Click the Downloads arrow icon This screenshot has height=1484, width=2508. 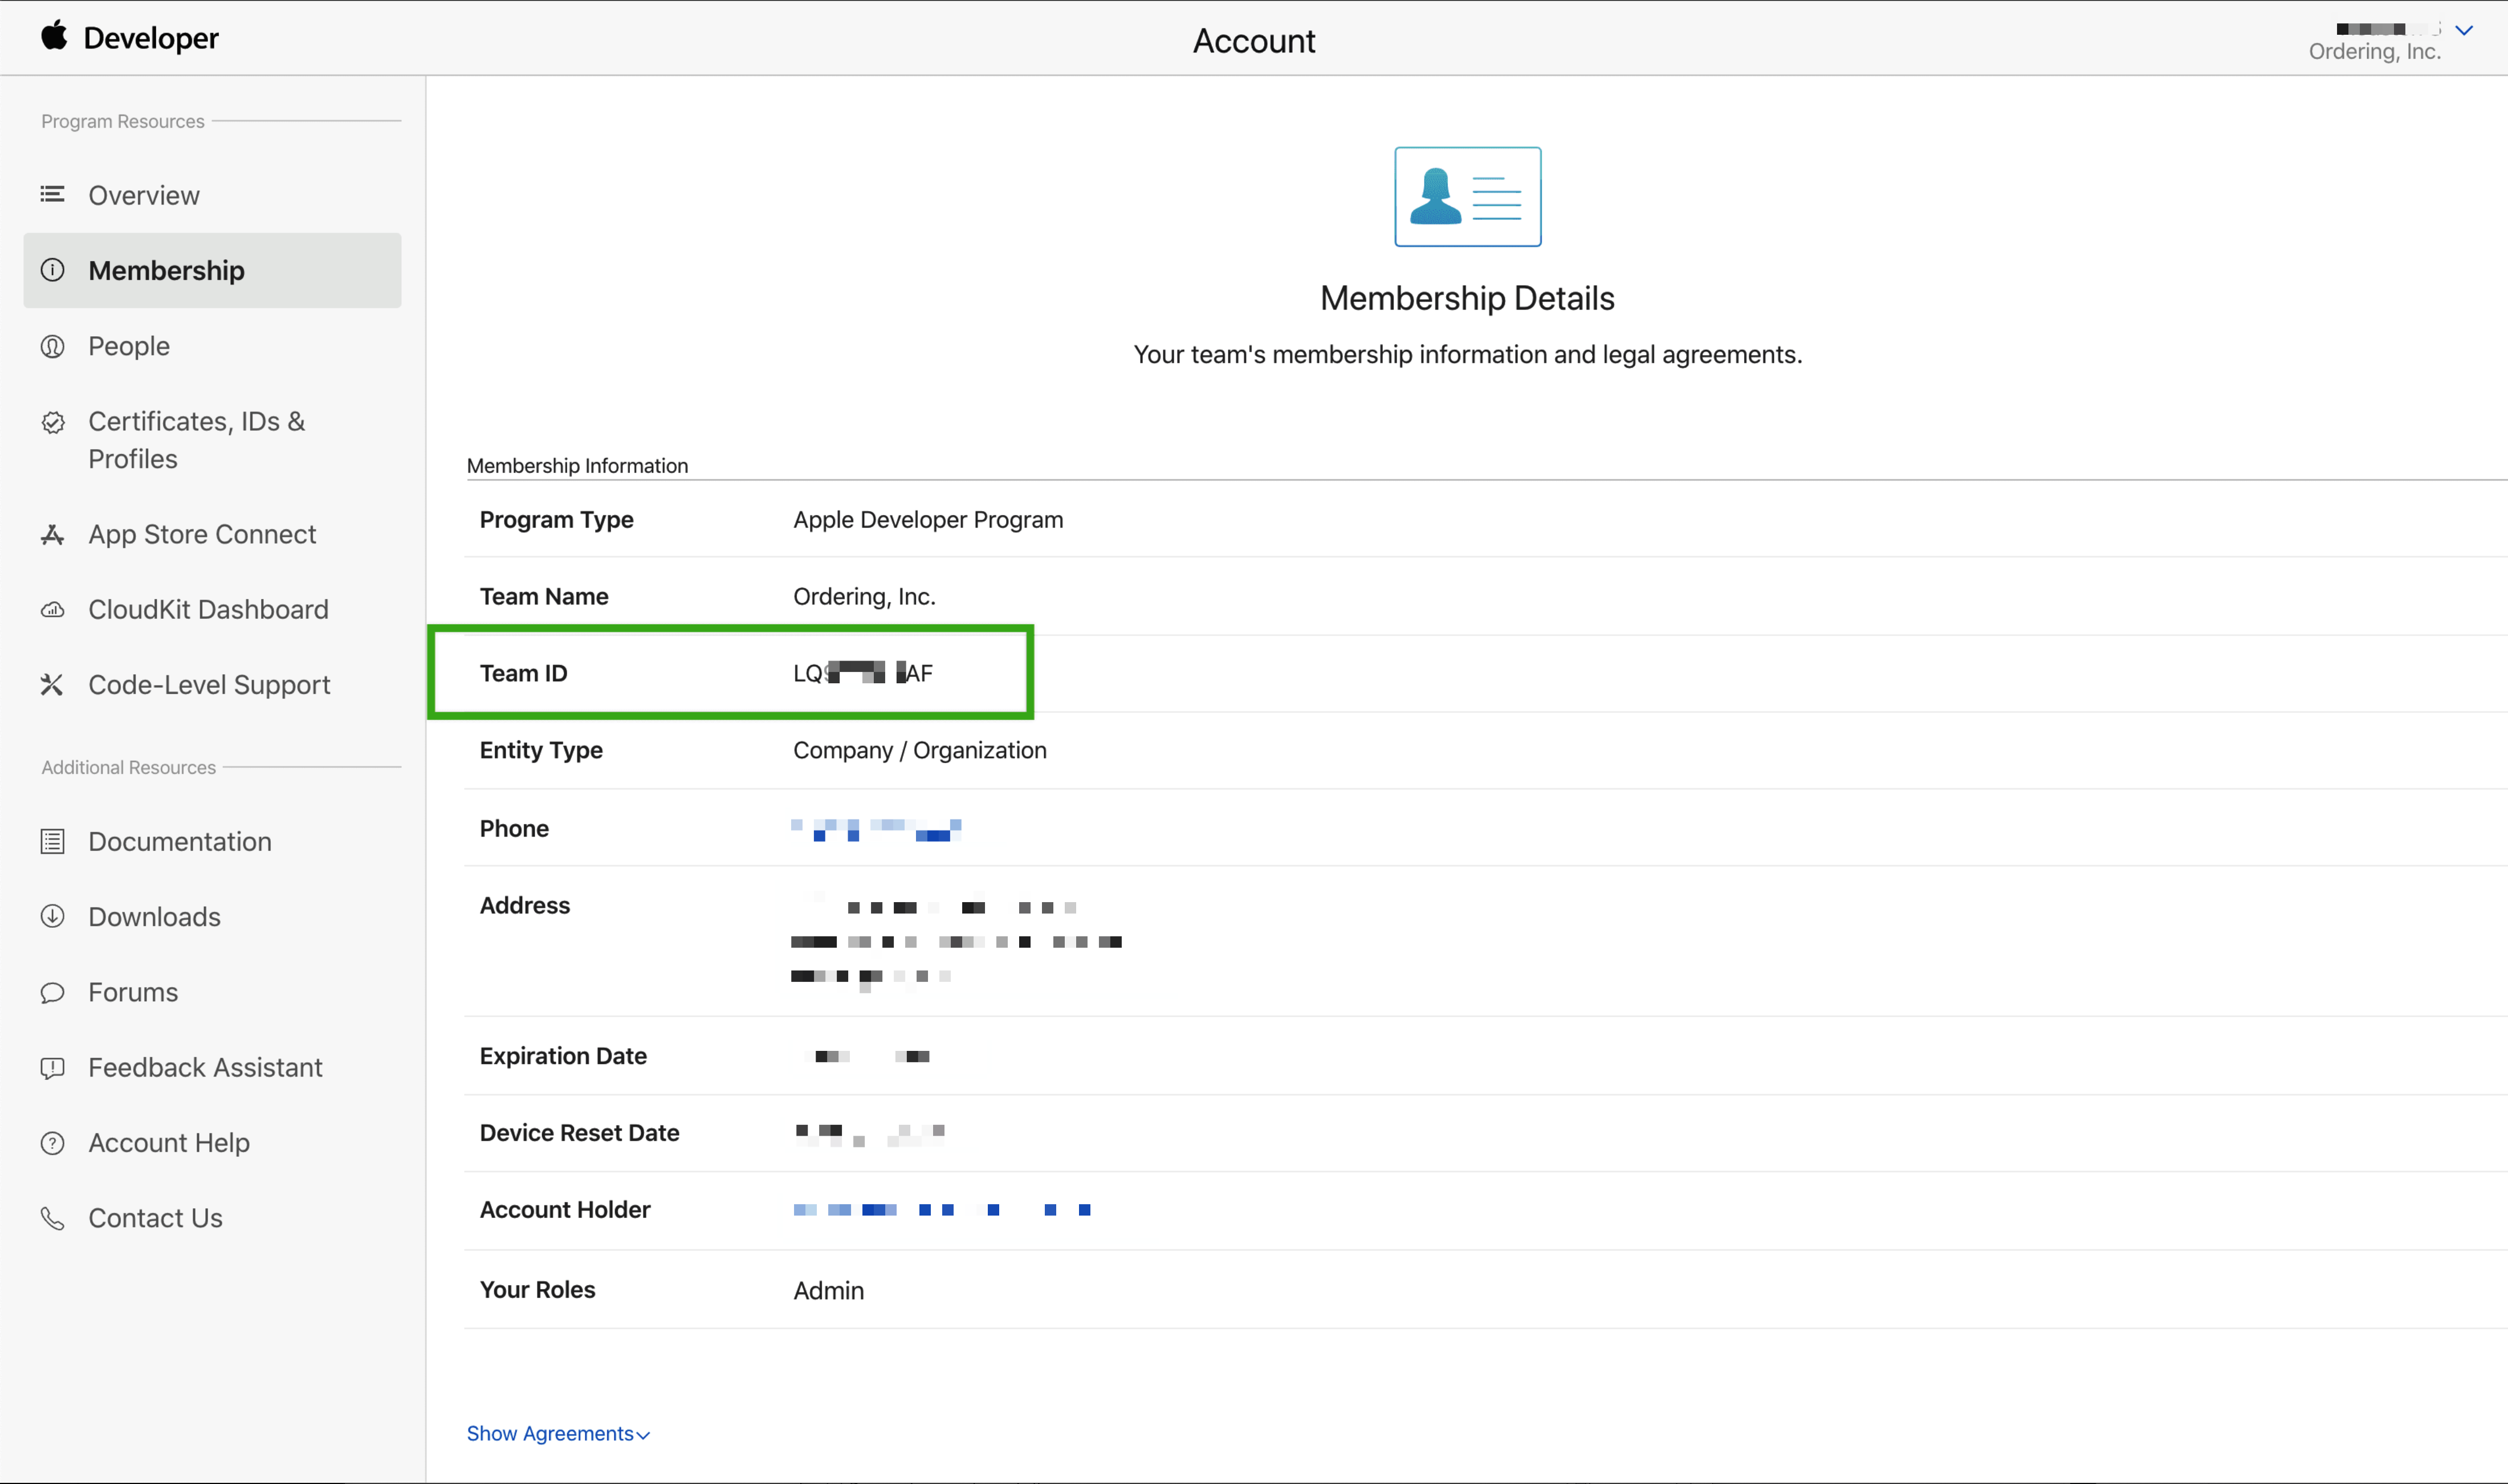[x=52, y=917]
